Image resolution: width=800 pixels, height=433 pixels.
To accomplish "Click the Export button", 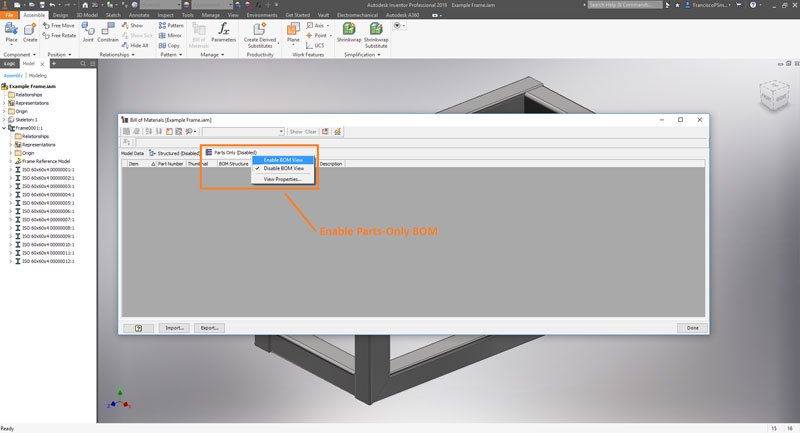I will point(209,328).
